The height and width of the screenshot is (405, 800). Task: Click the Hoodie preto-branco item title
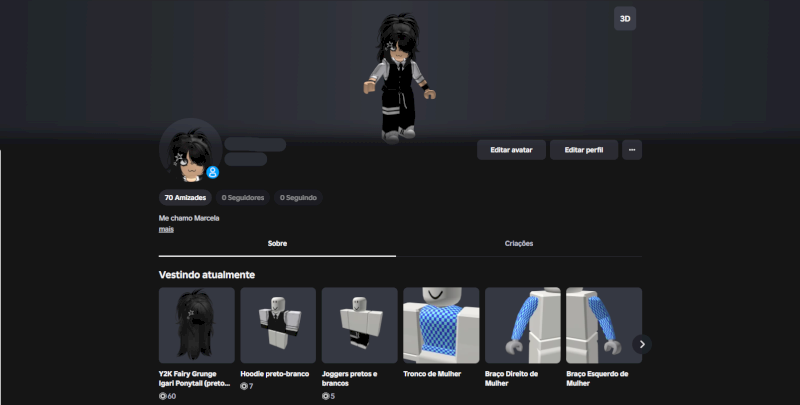pos(274,374)
